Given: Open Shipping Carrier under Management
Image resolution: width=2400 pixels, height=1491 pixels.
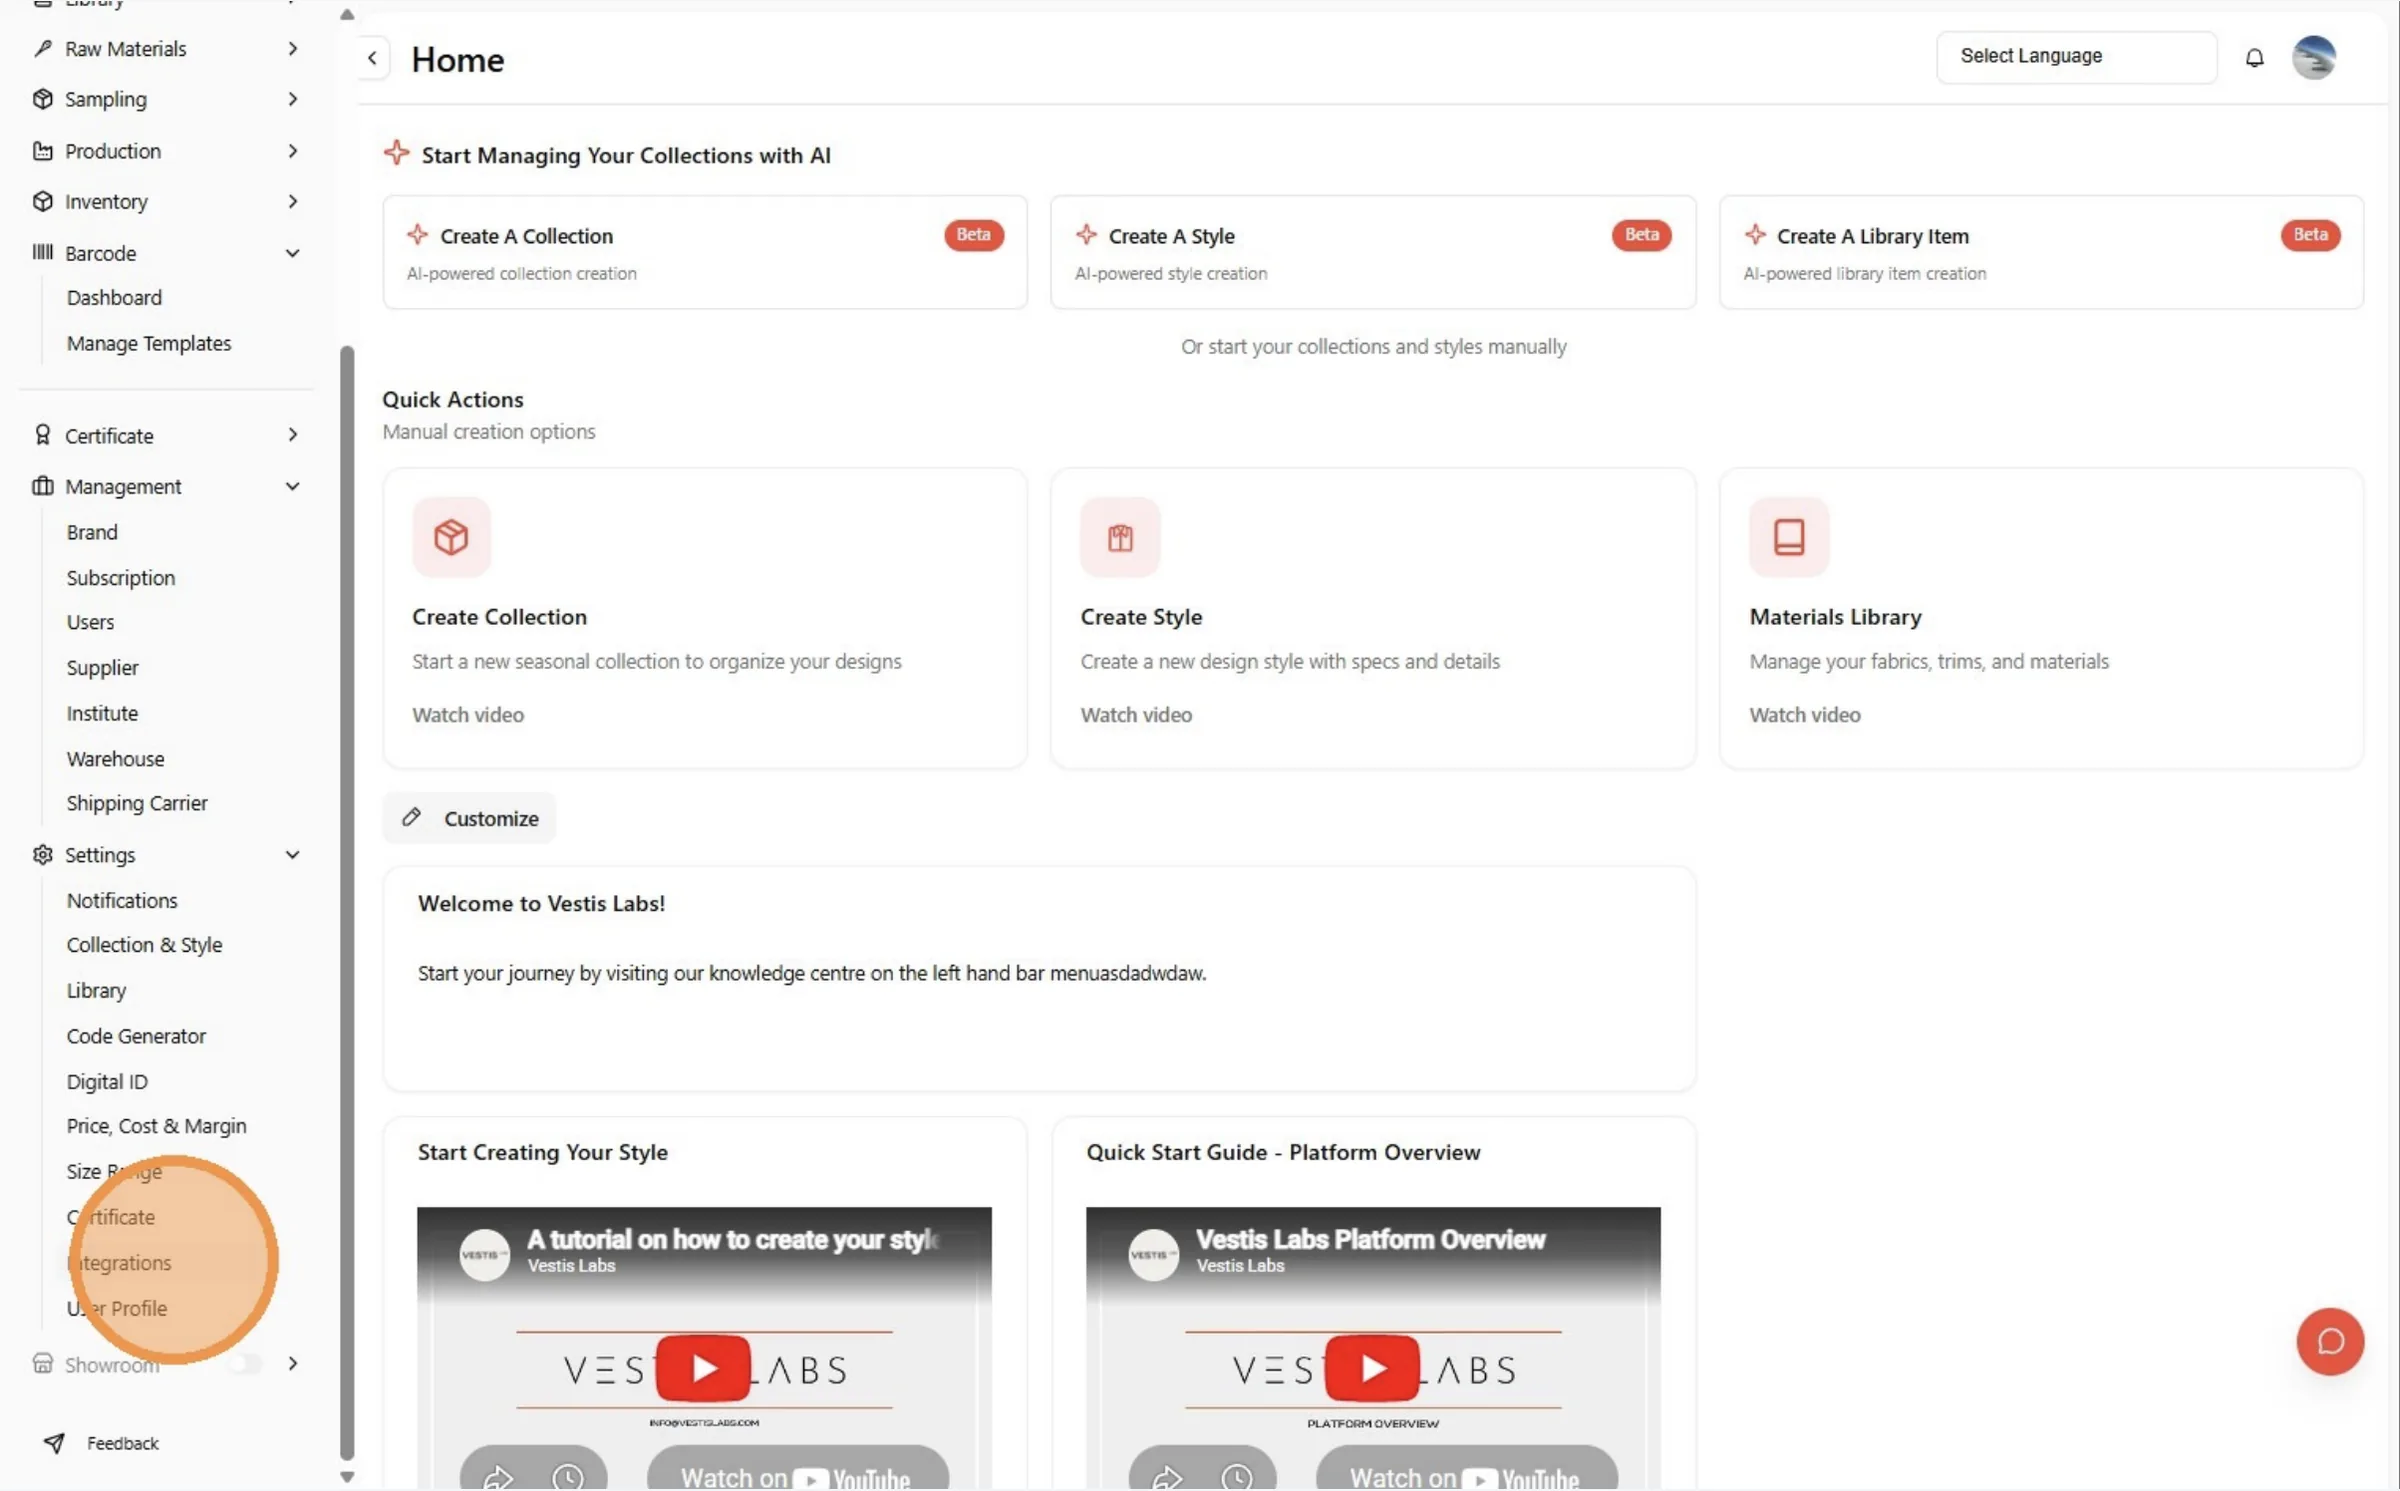Looking at the screenshot, I should 137,802.
